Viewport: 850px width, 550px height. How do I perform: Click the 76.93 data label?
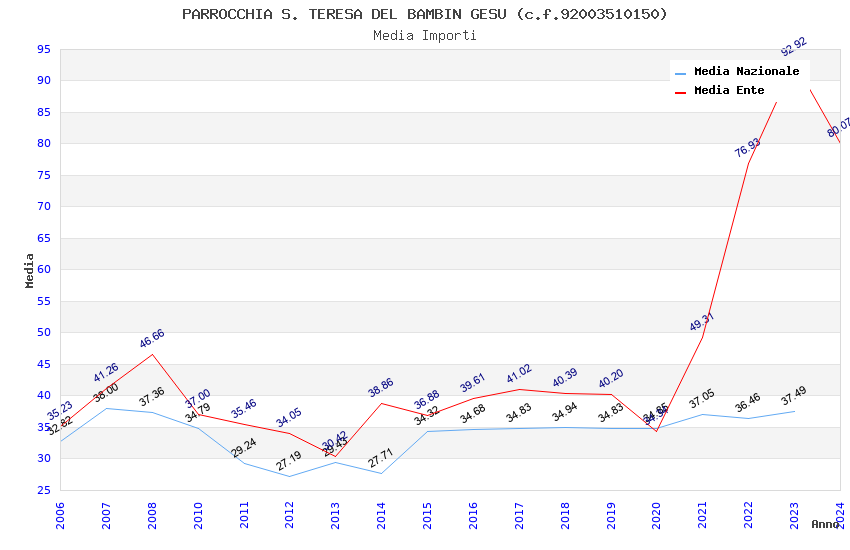[x=748, y=147]
